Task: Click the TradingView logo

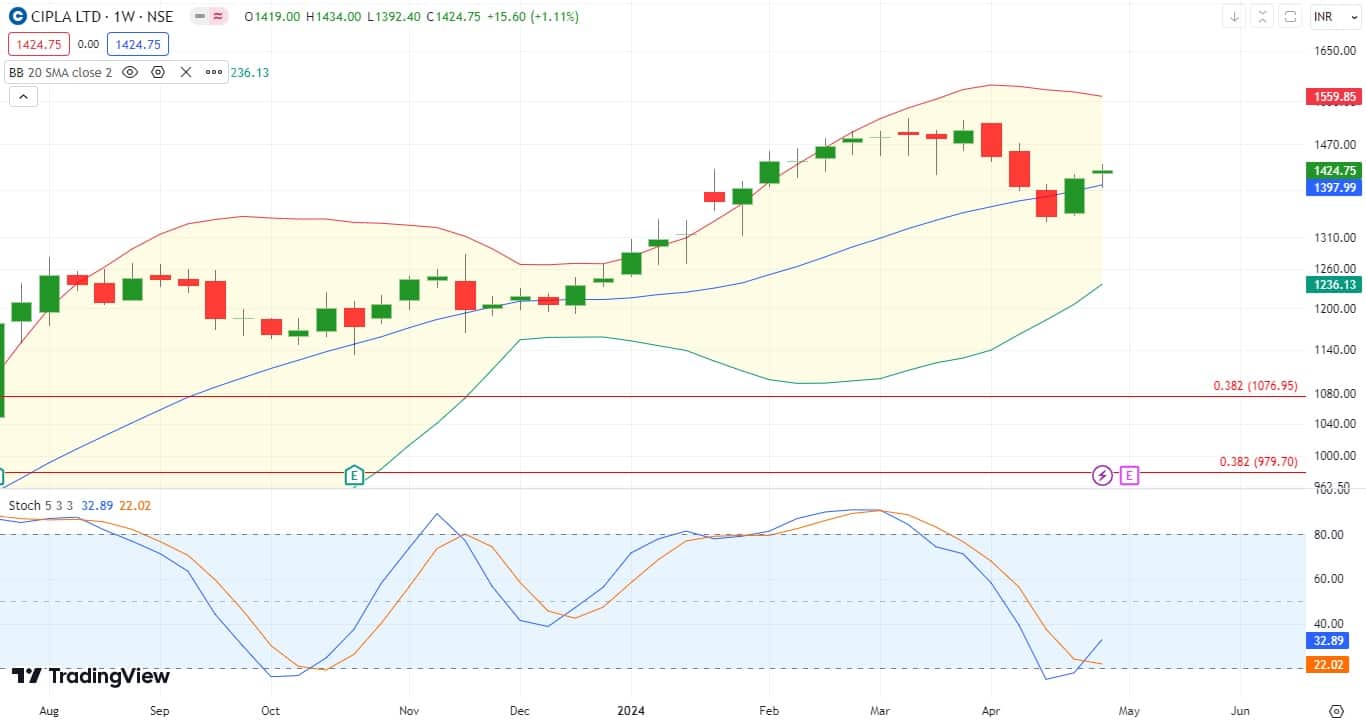Action: click(91, 677)
